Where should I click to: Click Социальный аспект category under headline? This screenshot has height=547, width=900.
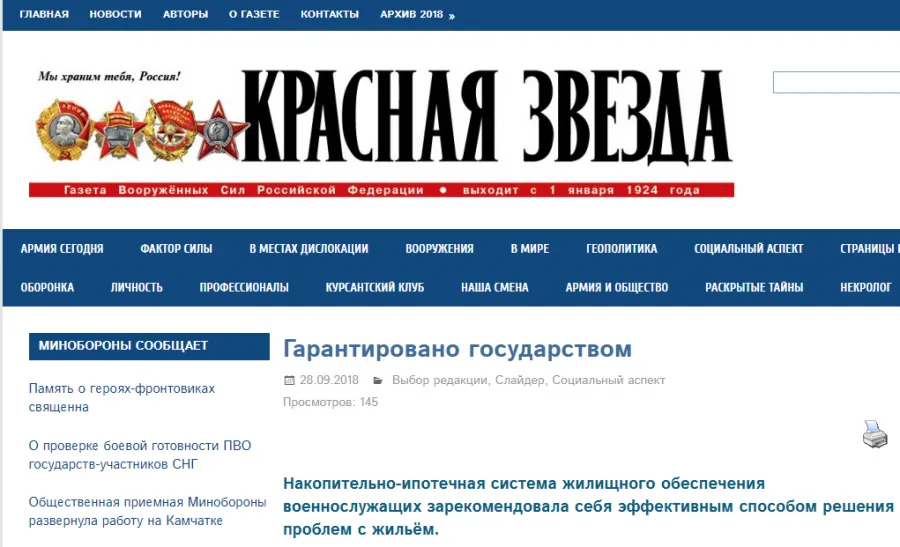(608, 380)
